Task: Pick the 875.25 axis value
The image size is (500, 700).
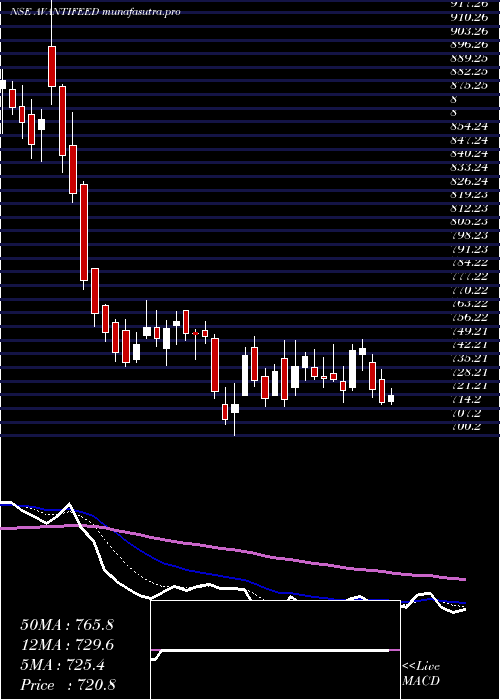Action: point(469,86)
